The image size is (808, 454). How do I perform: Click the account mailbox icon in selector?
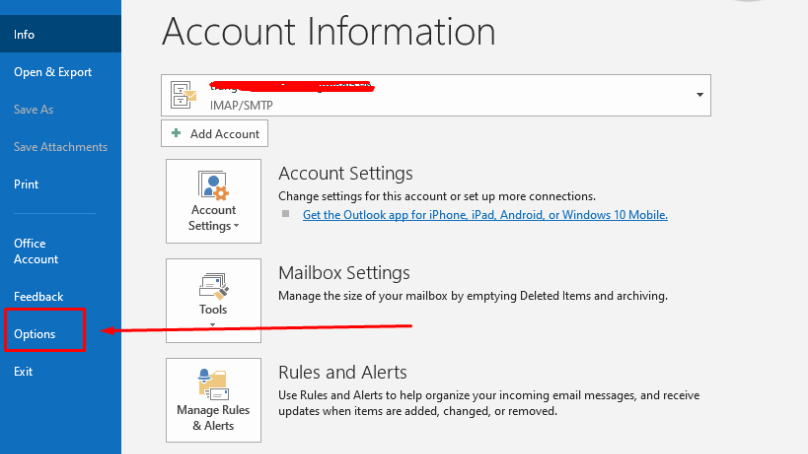click(x=183, y=95)
